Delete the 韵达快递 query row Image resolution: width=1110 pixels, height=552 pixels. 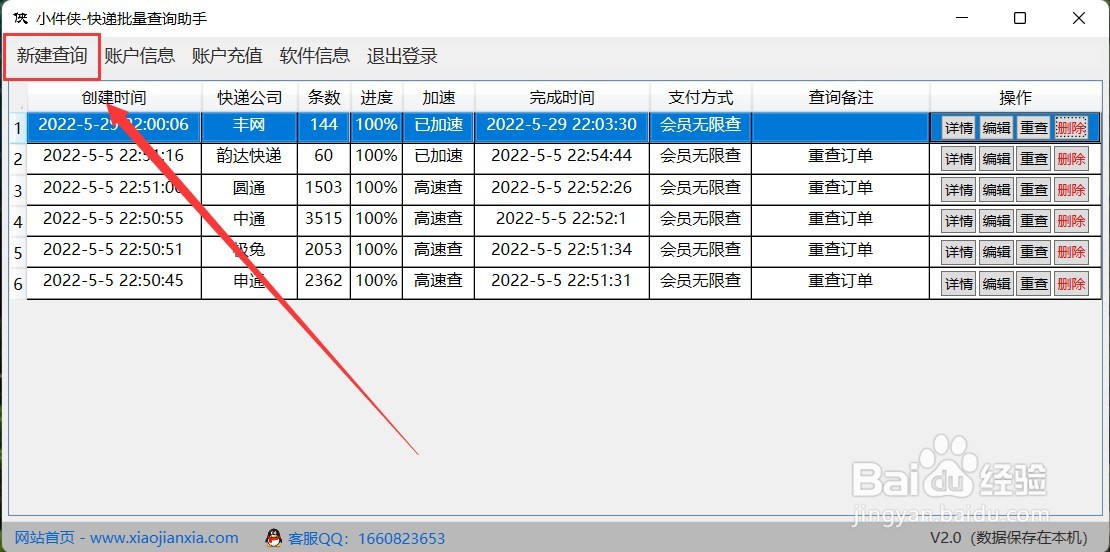(1071, 159)
